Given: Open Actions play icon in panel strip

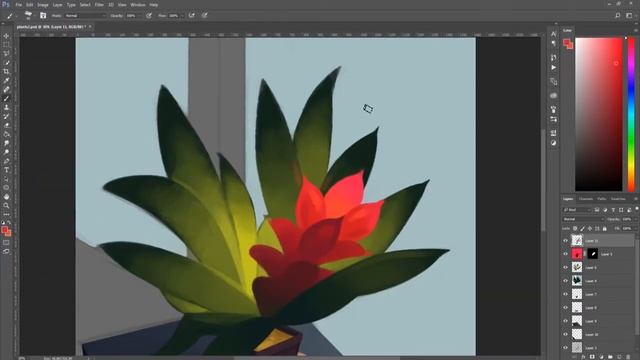Looking at the screenshot, I should 553,67.
